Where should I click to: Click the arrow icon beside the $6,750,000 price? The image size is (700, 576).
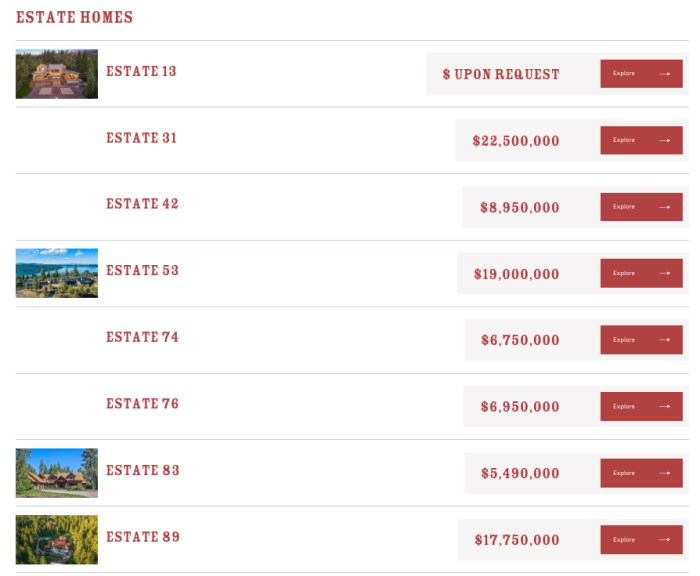664,340
